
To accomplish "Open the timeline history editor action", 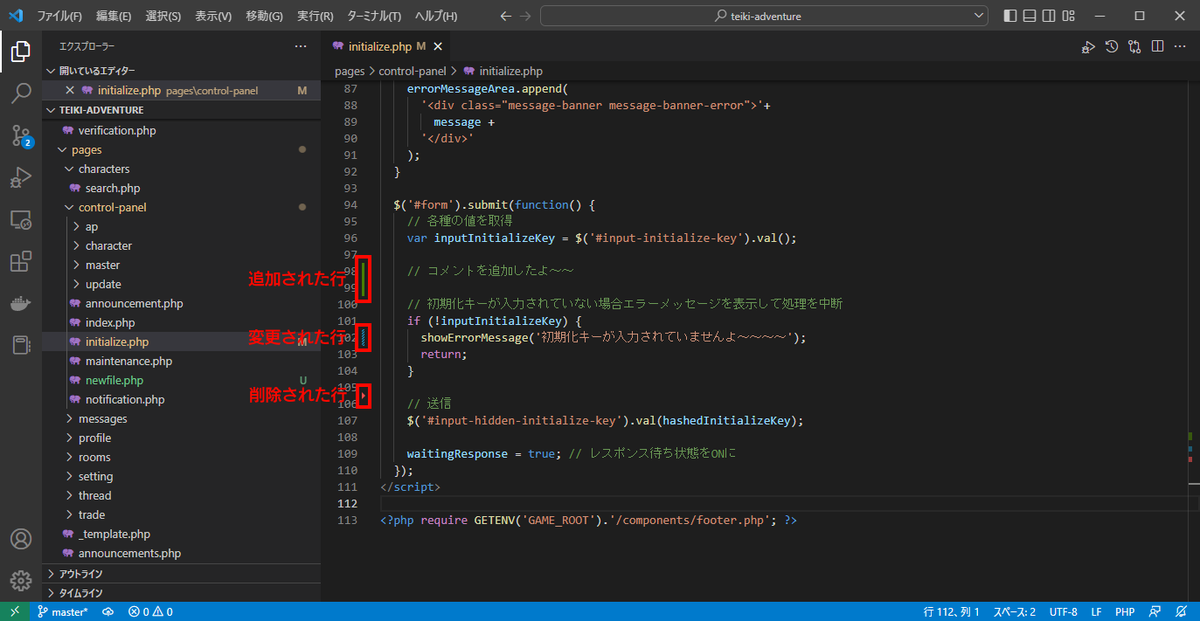I will coord(1112,46).
